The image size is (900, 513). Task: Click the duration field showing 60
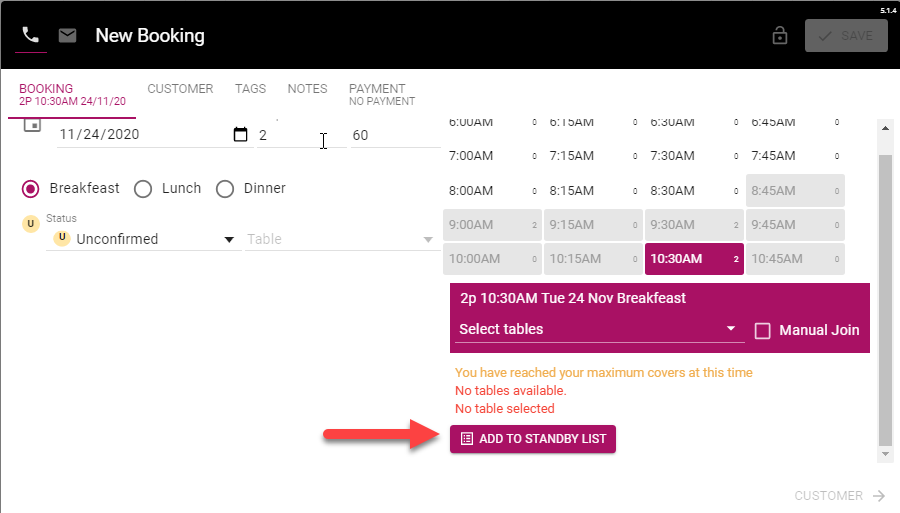coord(392,134)
